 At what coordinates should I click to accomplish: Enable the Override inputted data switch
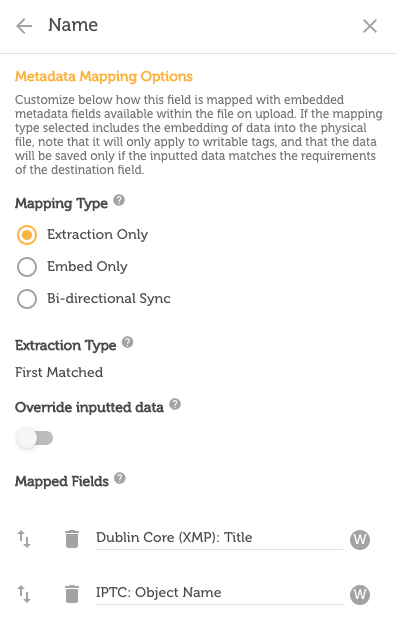coord(34,438)
